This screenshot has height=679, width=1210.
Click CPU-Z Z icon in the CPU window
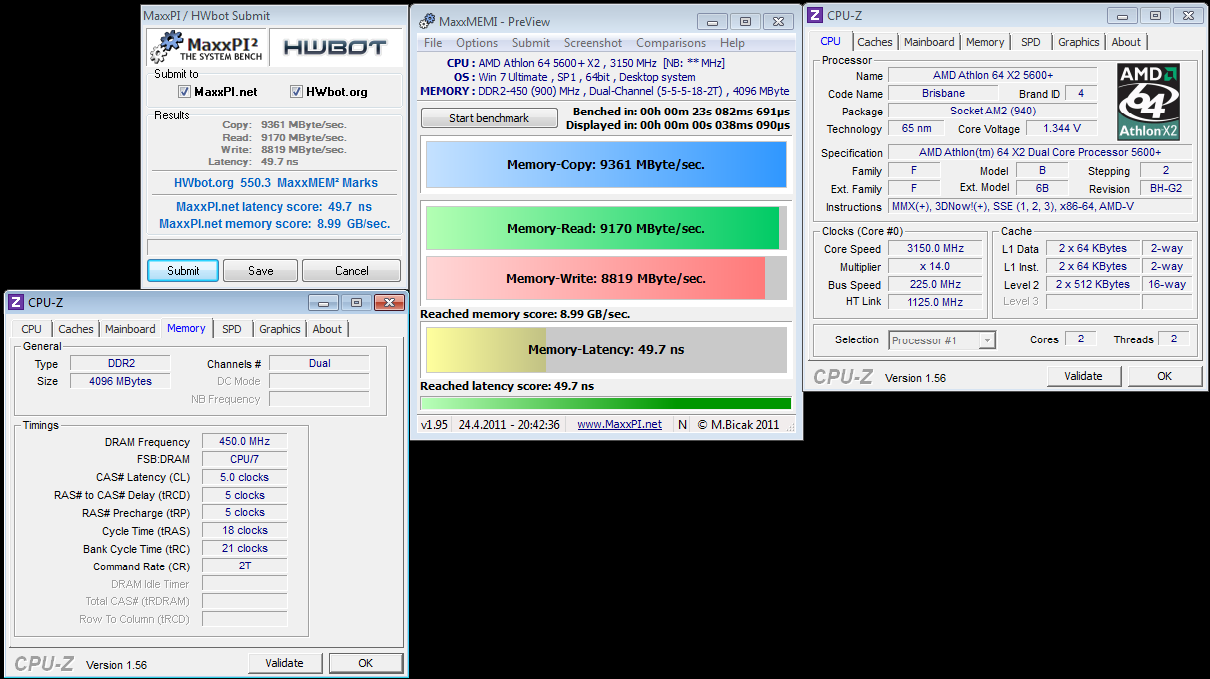click(x=815, y=15)
